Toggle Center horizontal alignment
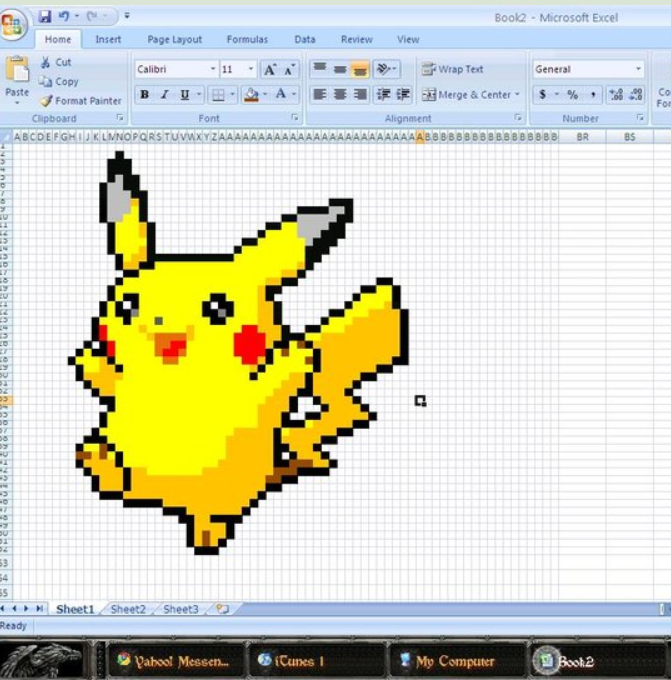 point(340,95)
